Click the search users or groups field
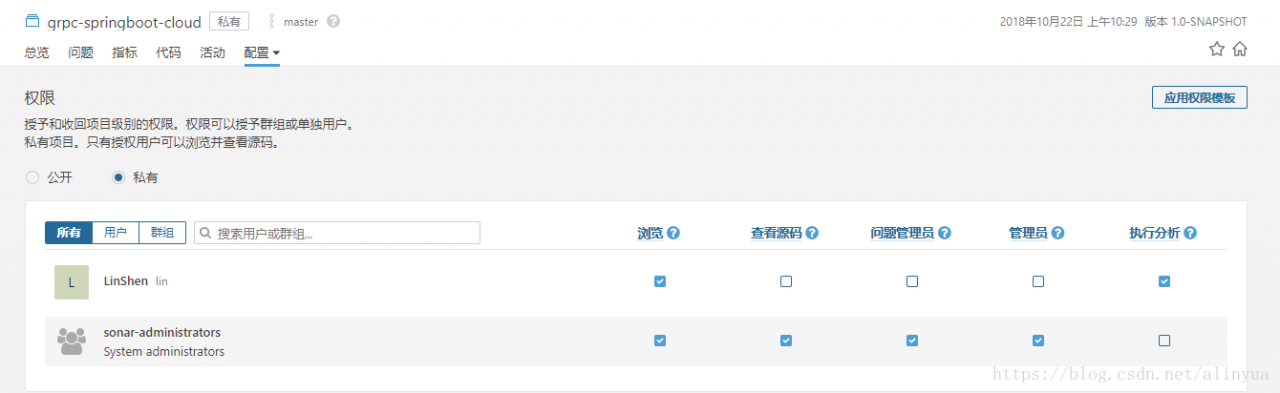 point(337,233)
